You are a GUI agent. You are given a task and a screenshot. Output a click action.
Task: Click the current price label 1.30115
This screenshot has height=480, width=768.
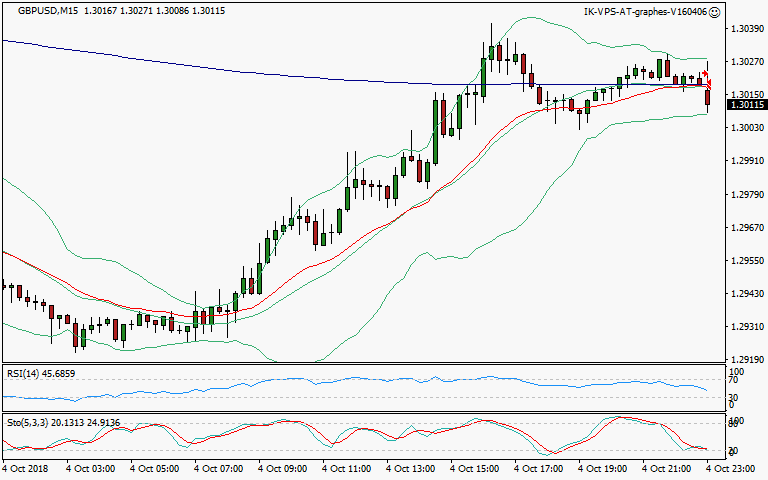[x=746, y=104]
